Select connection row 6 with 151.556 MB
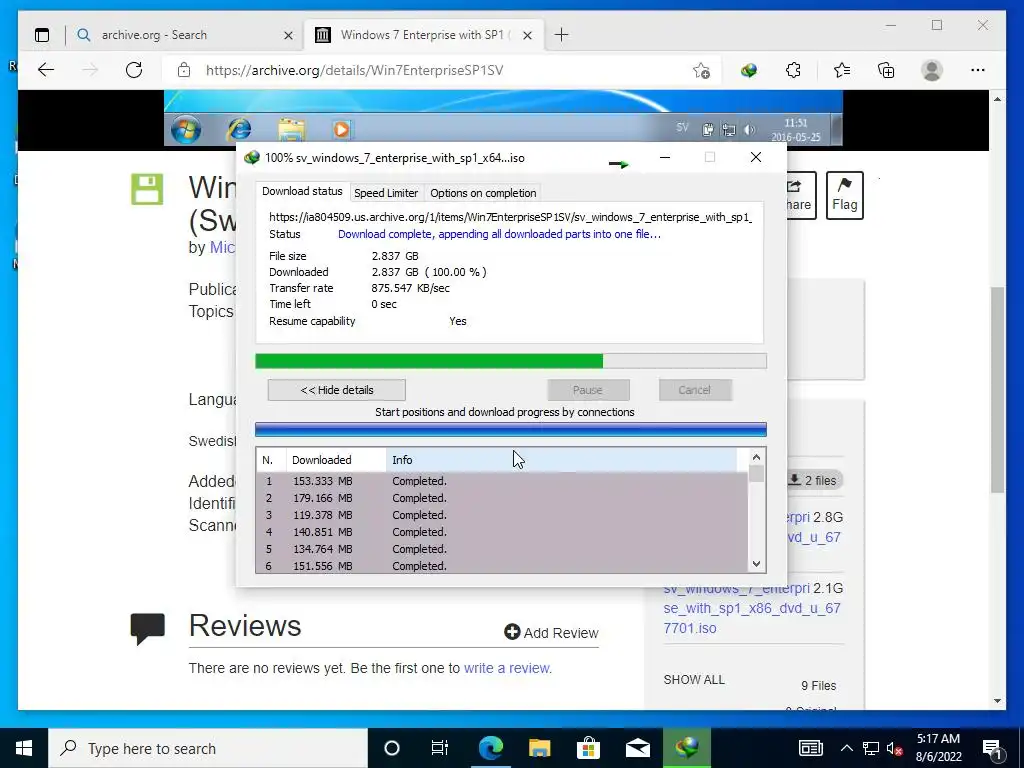Image resolution: width=1024 pixels, height=768 pixels. point(502,566)
